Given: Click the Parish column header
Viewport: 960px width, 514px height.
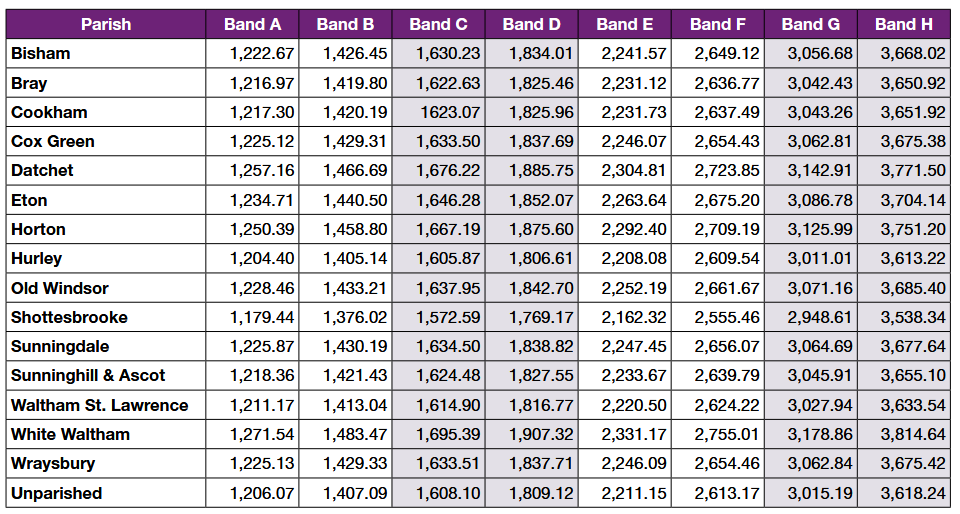Looking at the screenshot, I should (x=105, y=24).
